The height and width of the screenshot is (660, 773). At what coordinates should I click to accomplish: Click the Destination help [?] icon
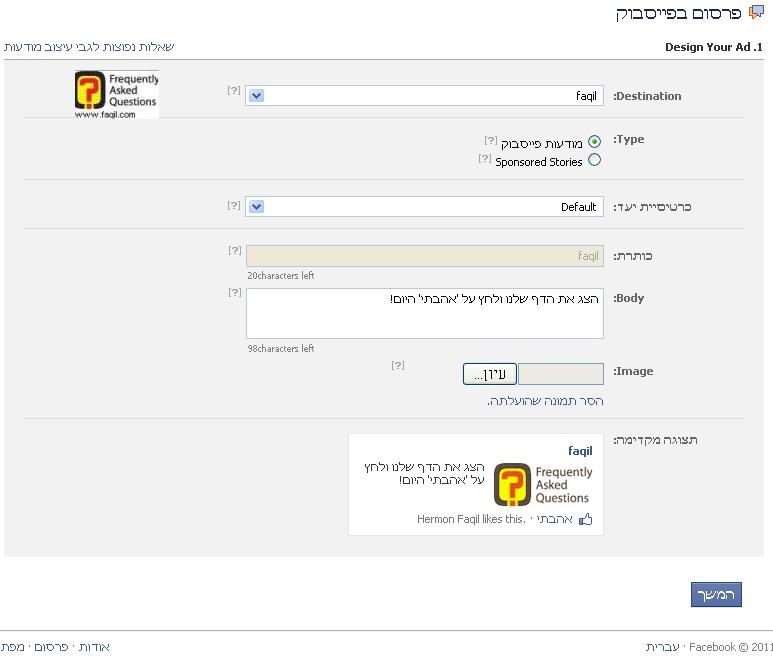234,90
